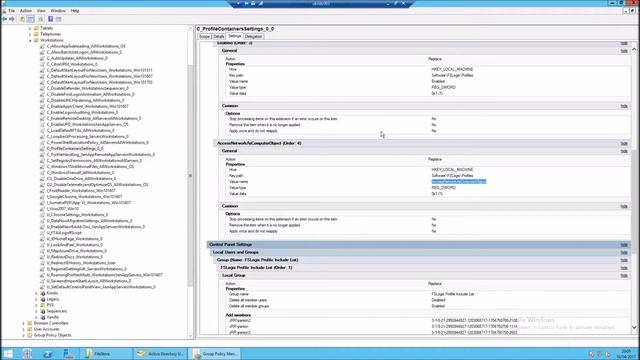The image size is (640, 360).
Task: Click the Group Policy Objects folder icon
Action: pos(30,335)
